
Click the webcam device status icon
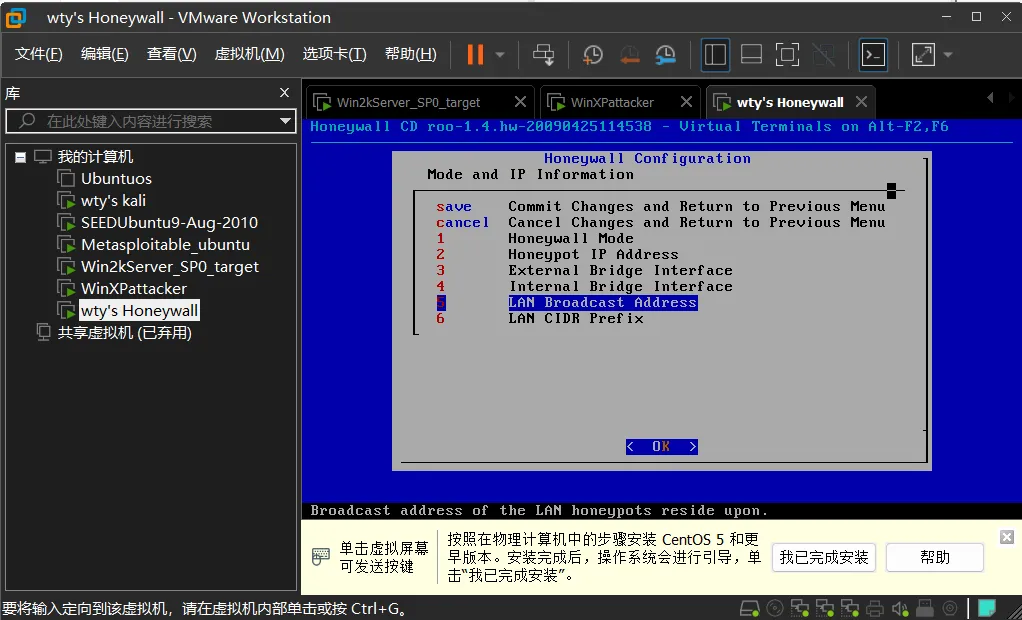click(x=950, y=609)
